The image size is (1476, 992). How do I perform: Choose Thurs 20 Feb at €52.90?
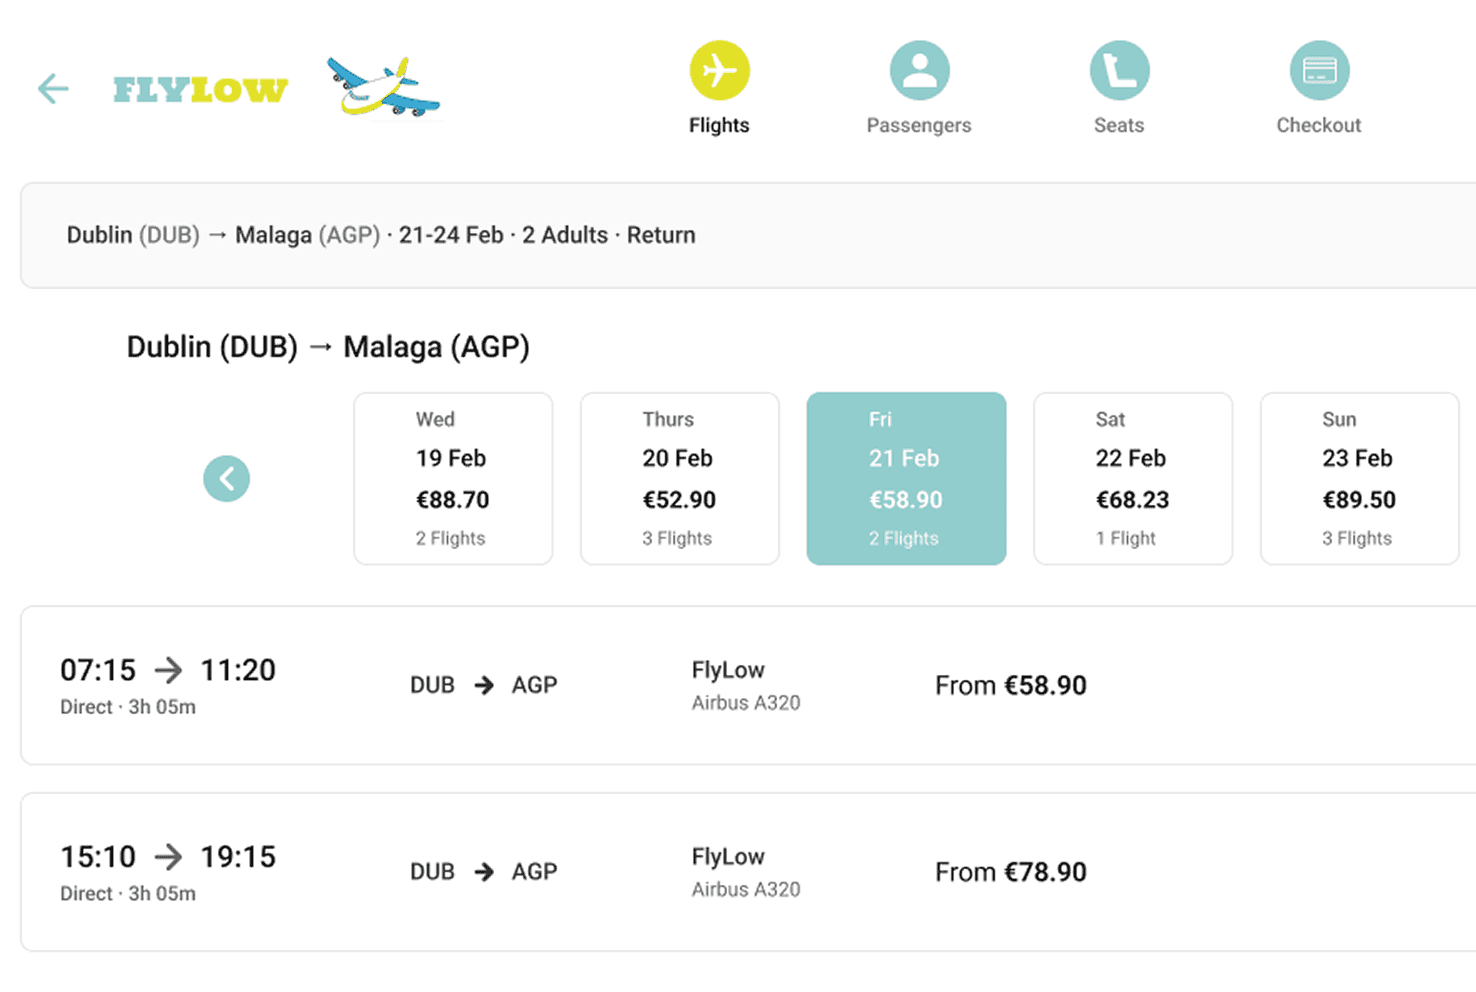pos(679,479)
